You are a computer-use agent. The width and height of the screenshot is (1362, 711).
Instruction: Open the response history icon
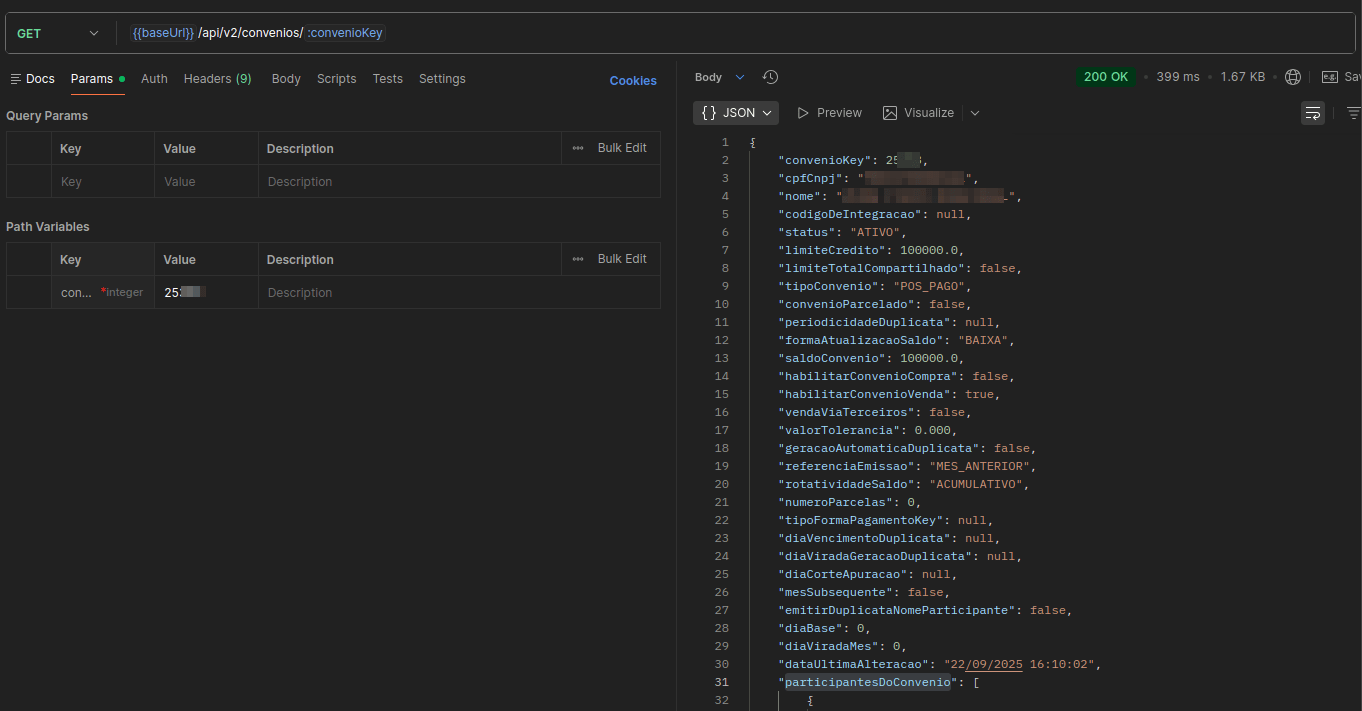click(x=770, y=77)
